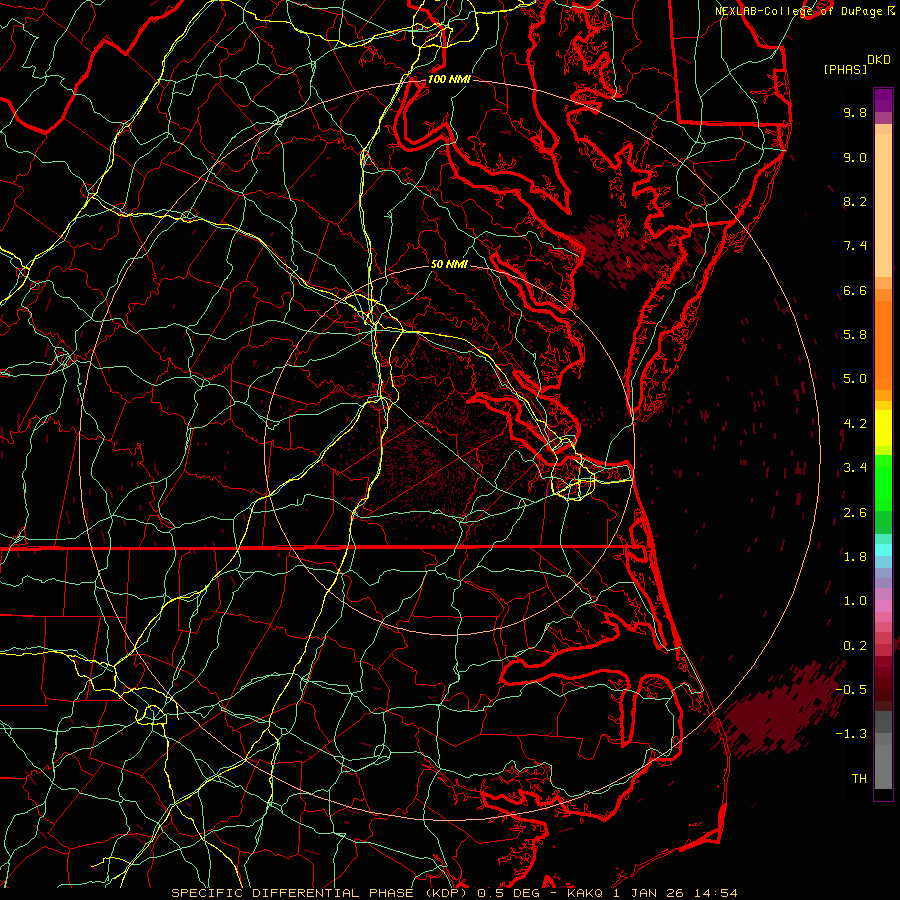This screenshot has height=900, width=900.
Task: Pick the yellow segment of the color bar
Action: click(883, 428)
